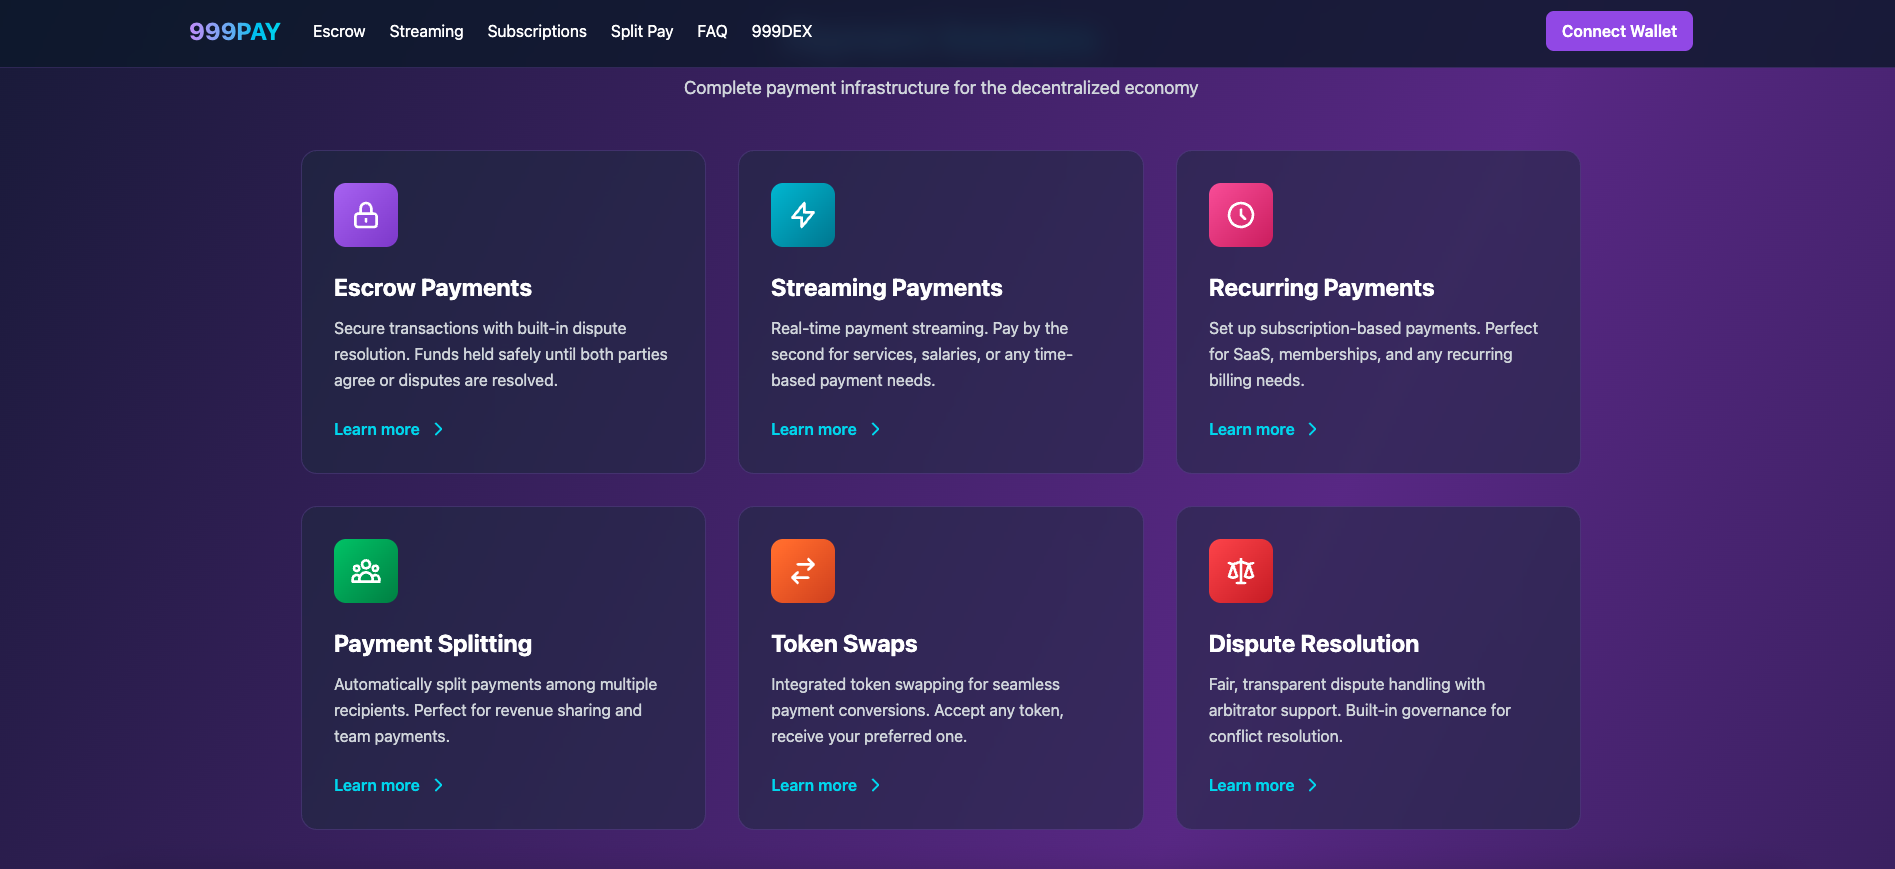The height and width of the screenshot is (869, 1895).
Task: Open the Escrow nav item
Action: (x=339, y=31)
